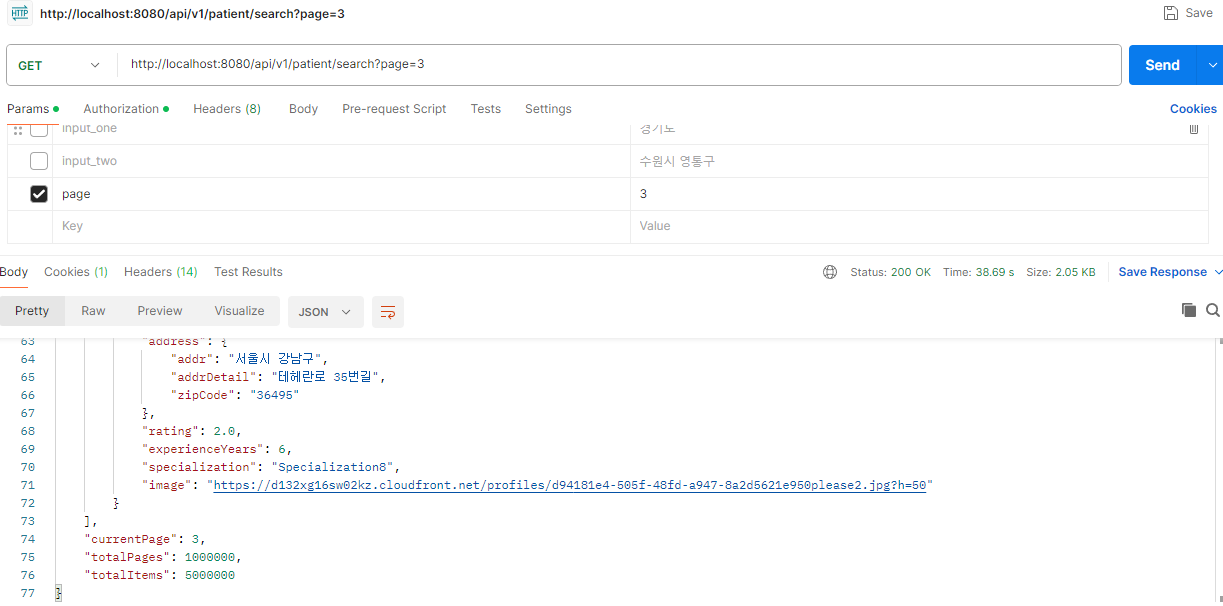1223x606 pixels.
Task: Click the Status: 200 OK text
Action: 890,272
